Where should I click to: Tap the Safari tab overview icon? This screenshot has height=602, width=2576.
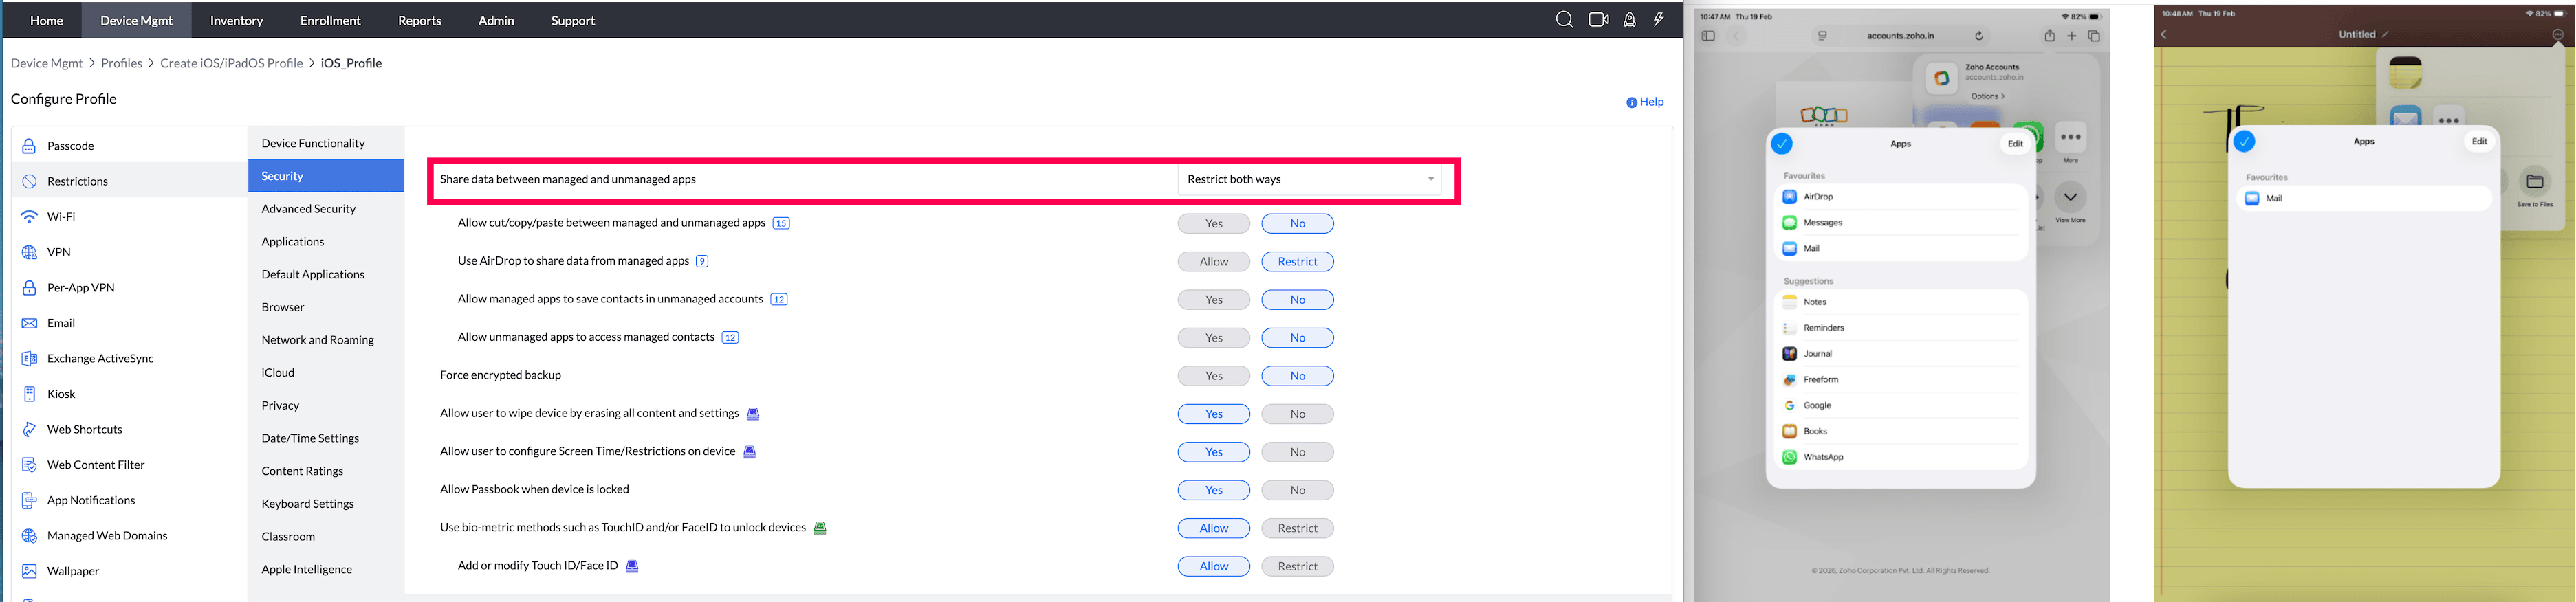point(2094,36)
